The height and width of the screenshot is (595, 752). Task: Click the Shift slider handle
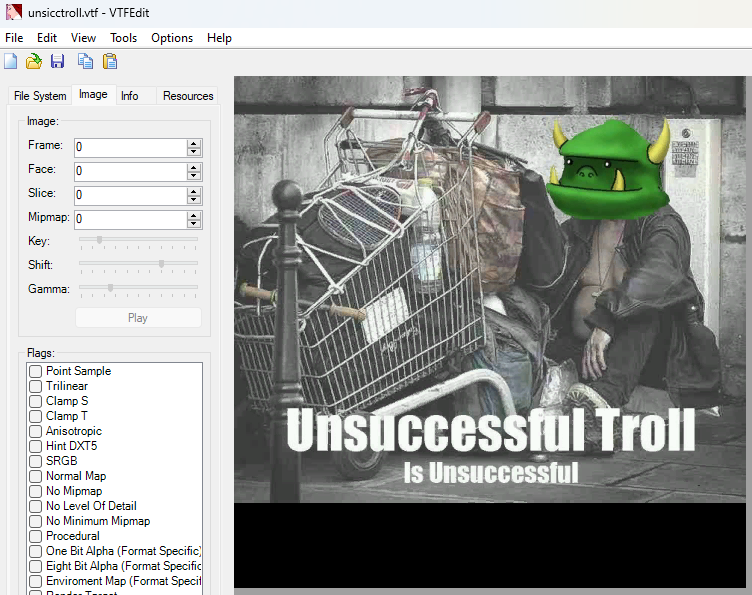[x=162, y=263]
